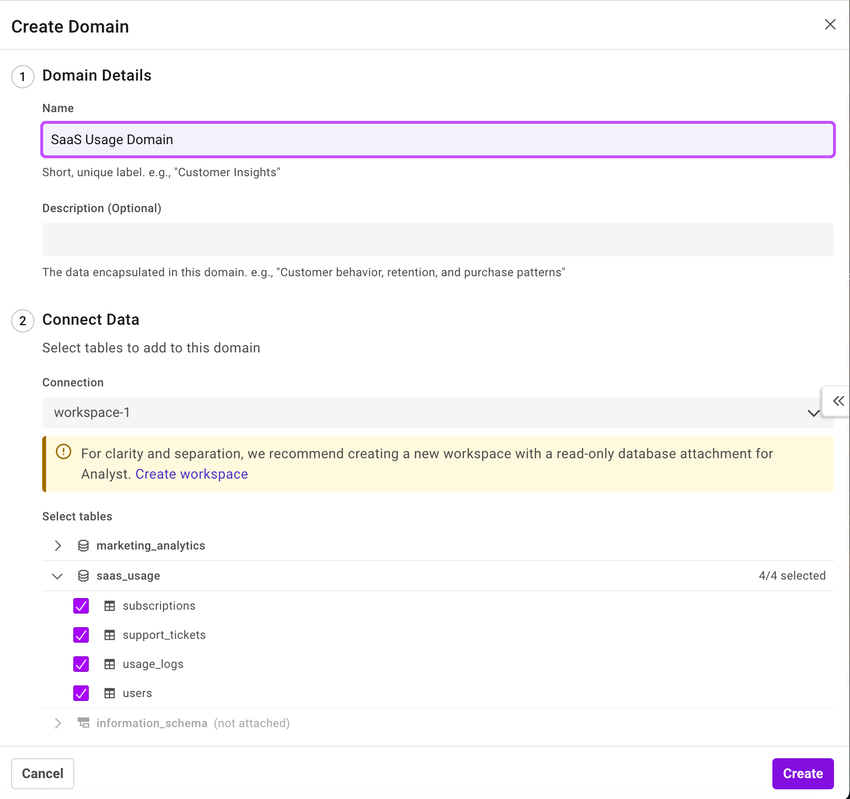Click the table icon next to users
This screenshot has width=850, height=799.
(x=109, y=692)
